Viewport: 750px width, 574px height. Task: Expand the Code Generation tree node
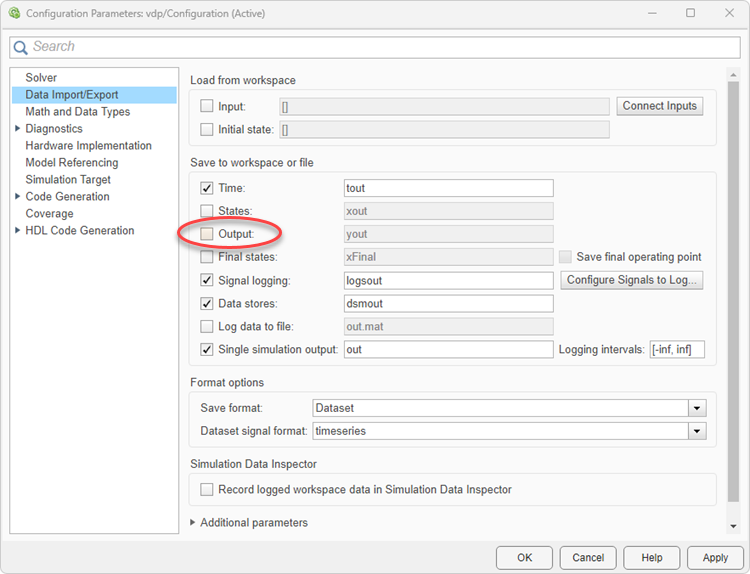click(x=18, y=196)
